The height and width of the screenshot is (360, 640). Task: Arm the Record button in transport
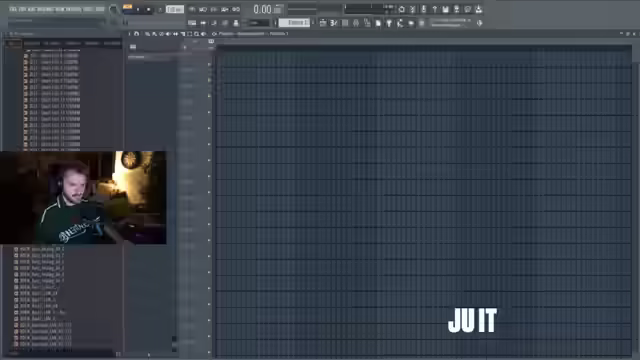pos(160,9)
